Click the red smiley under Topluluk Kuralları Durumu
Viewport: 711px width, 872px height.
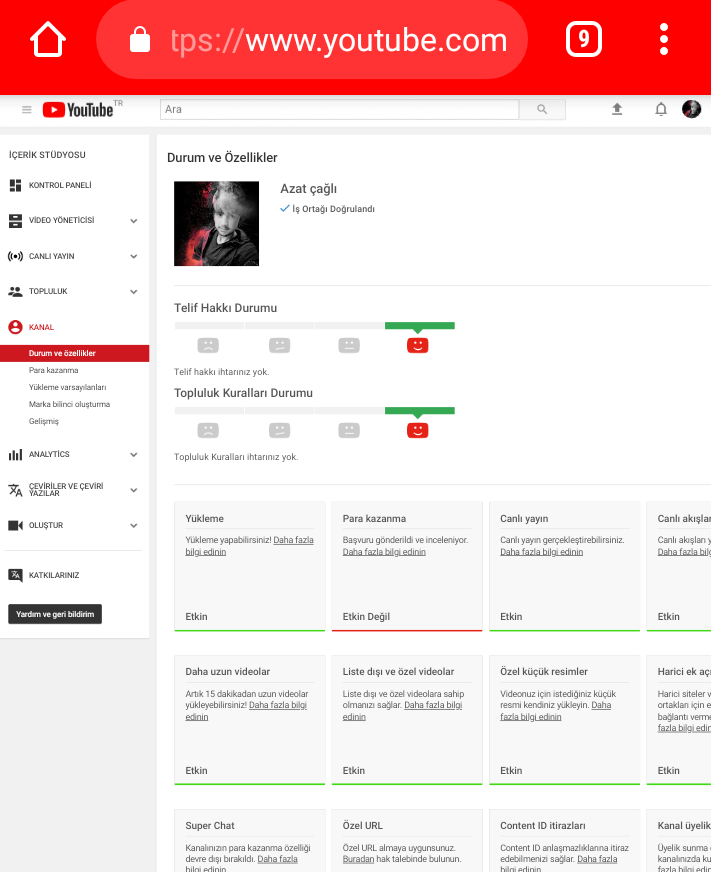[417, 430]
